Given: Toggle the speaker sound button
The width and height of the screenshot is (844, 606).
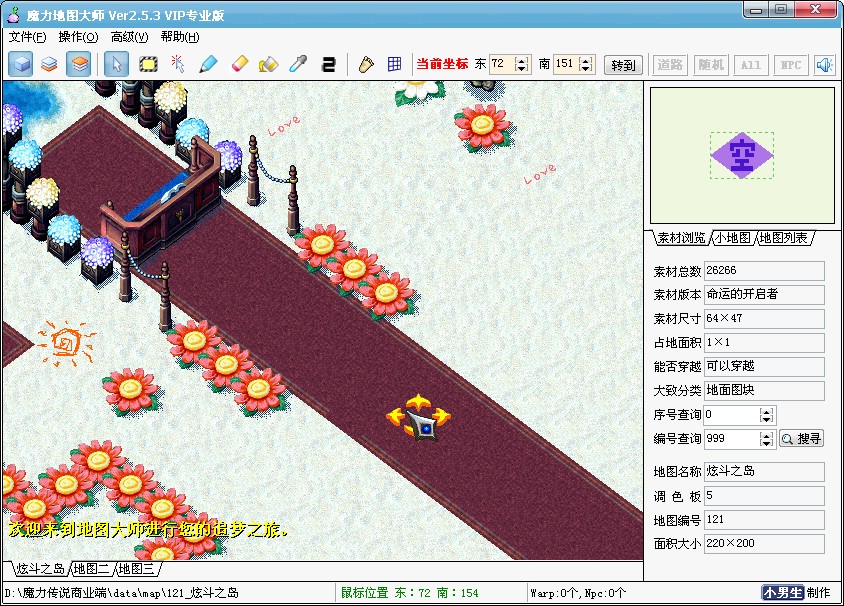Looking at the screenshot, I should coord(825,65).
